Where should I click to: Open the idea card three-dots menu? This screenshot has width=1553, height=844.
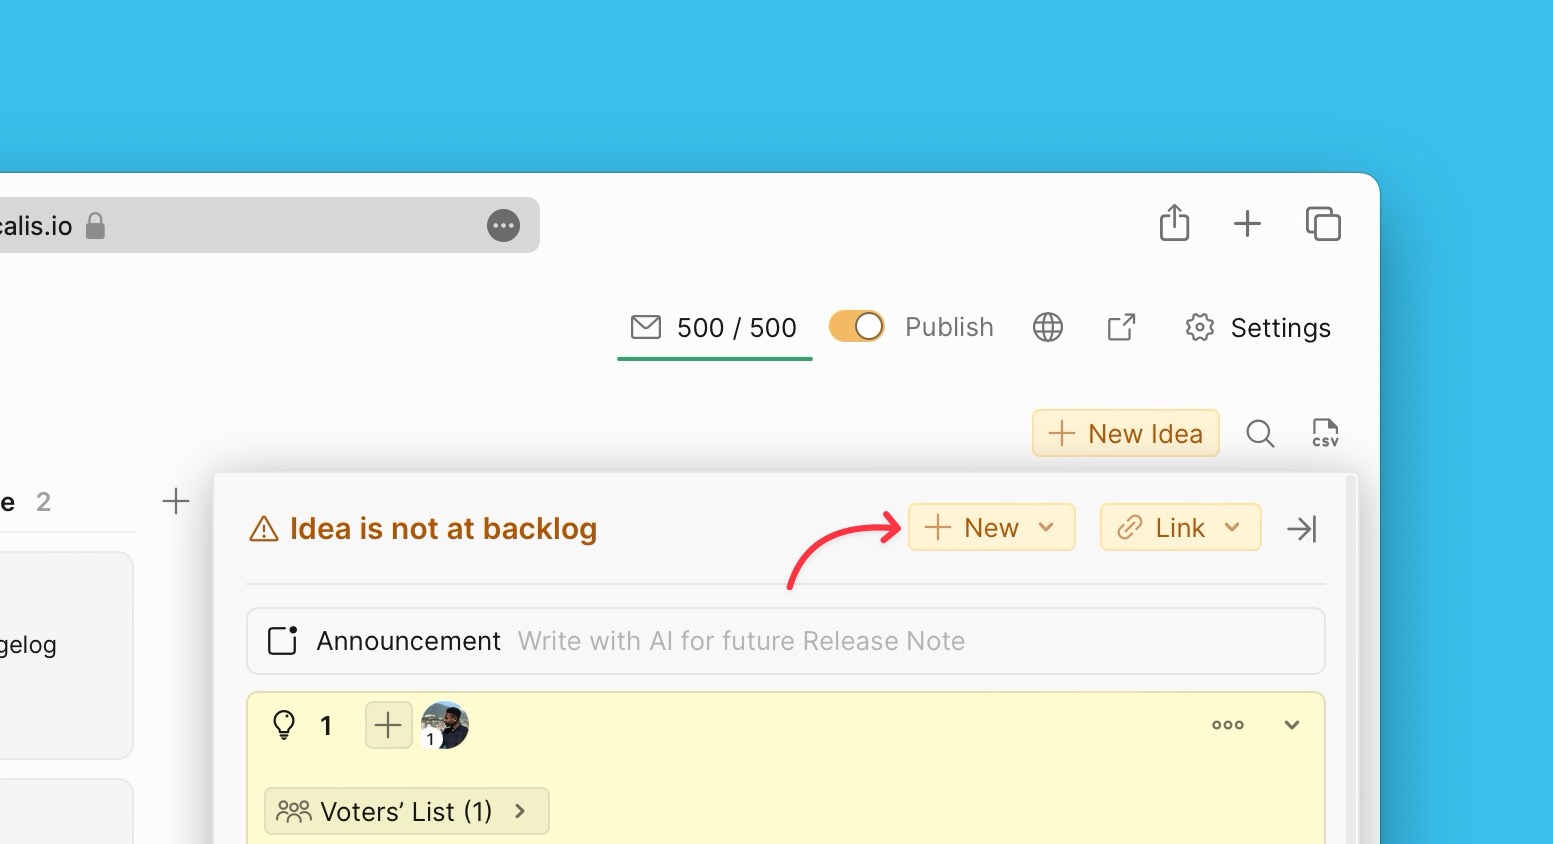1227,725
